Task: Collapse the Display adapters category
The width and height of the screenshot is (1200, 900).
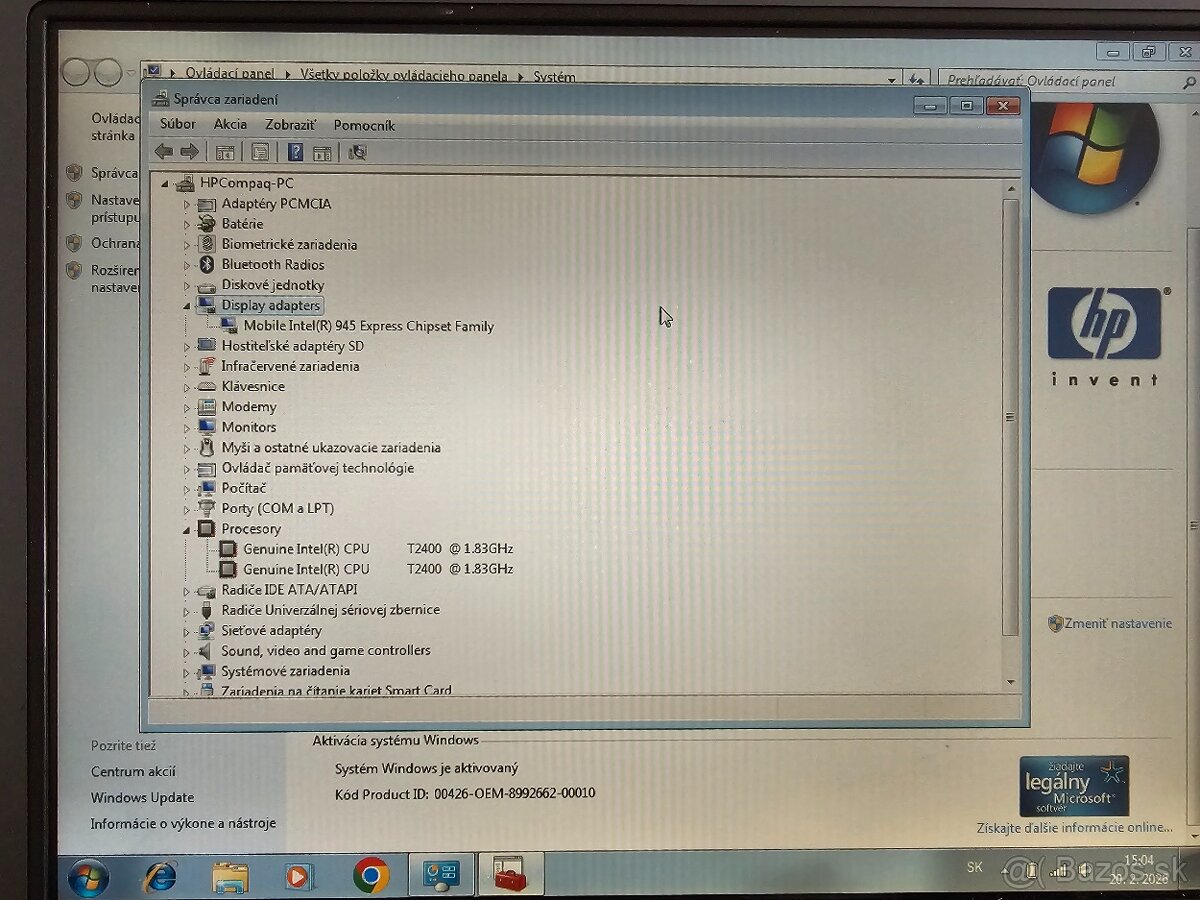Action: coord(188,305)
